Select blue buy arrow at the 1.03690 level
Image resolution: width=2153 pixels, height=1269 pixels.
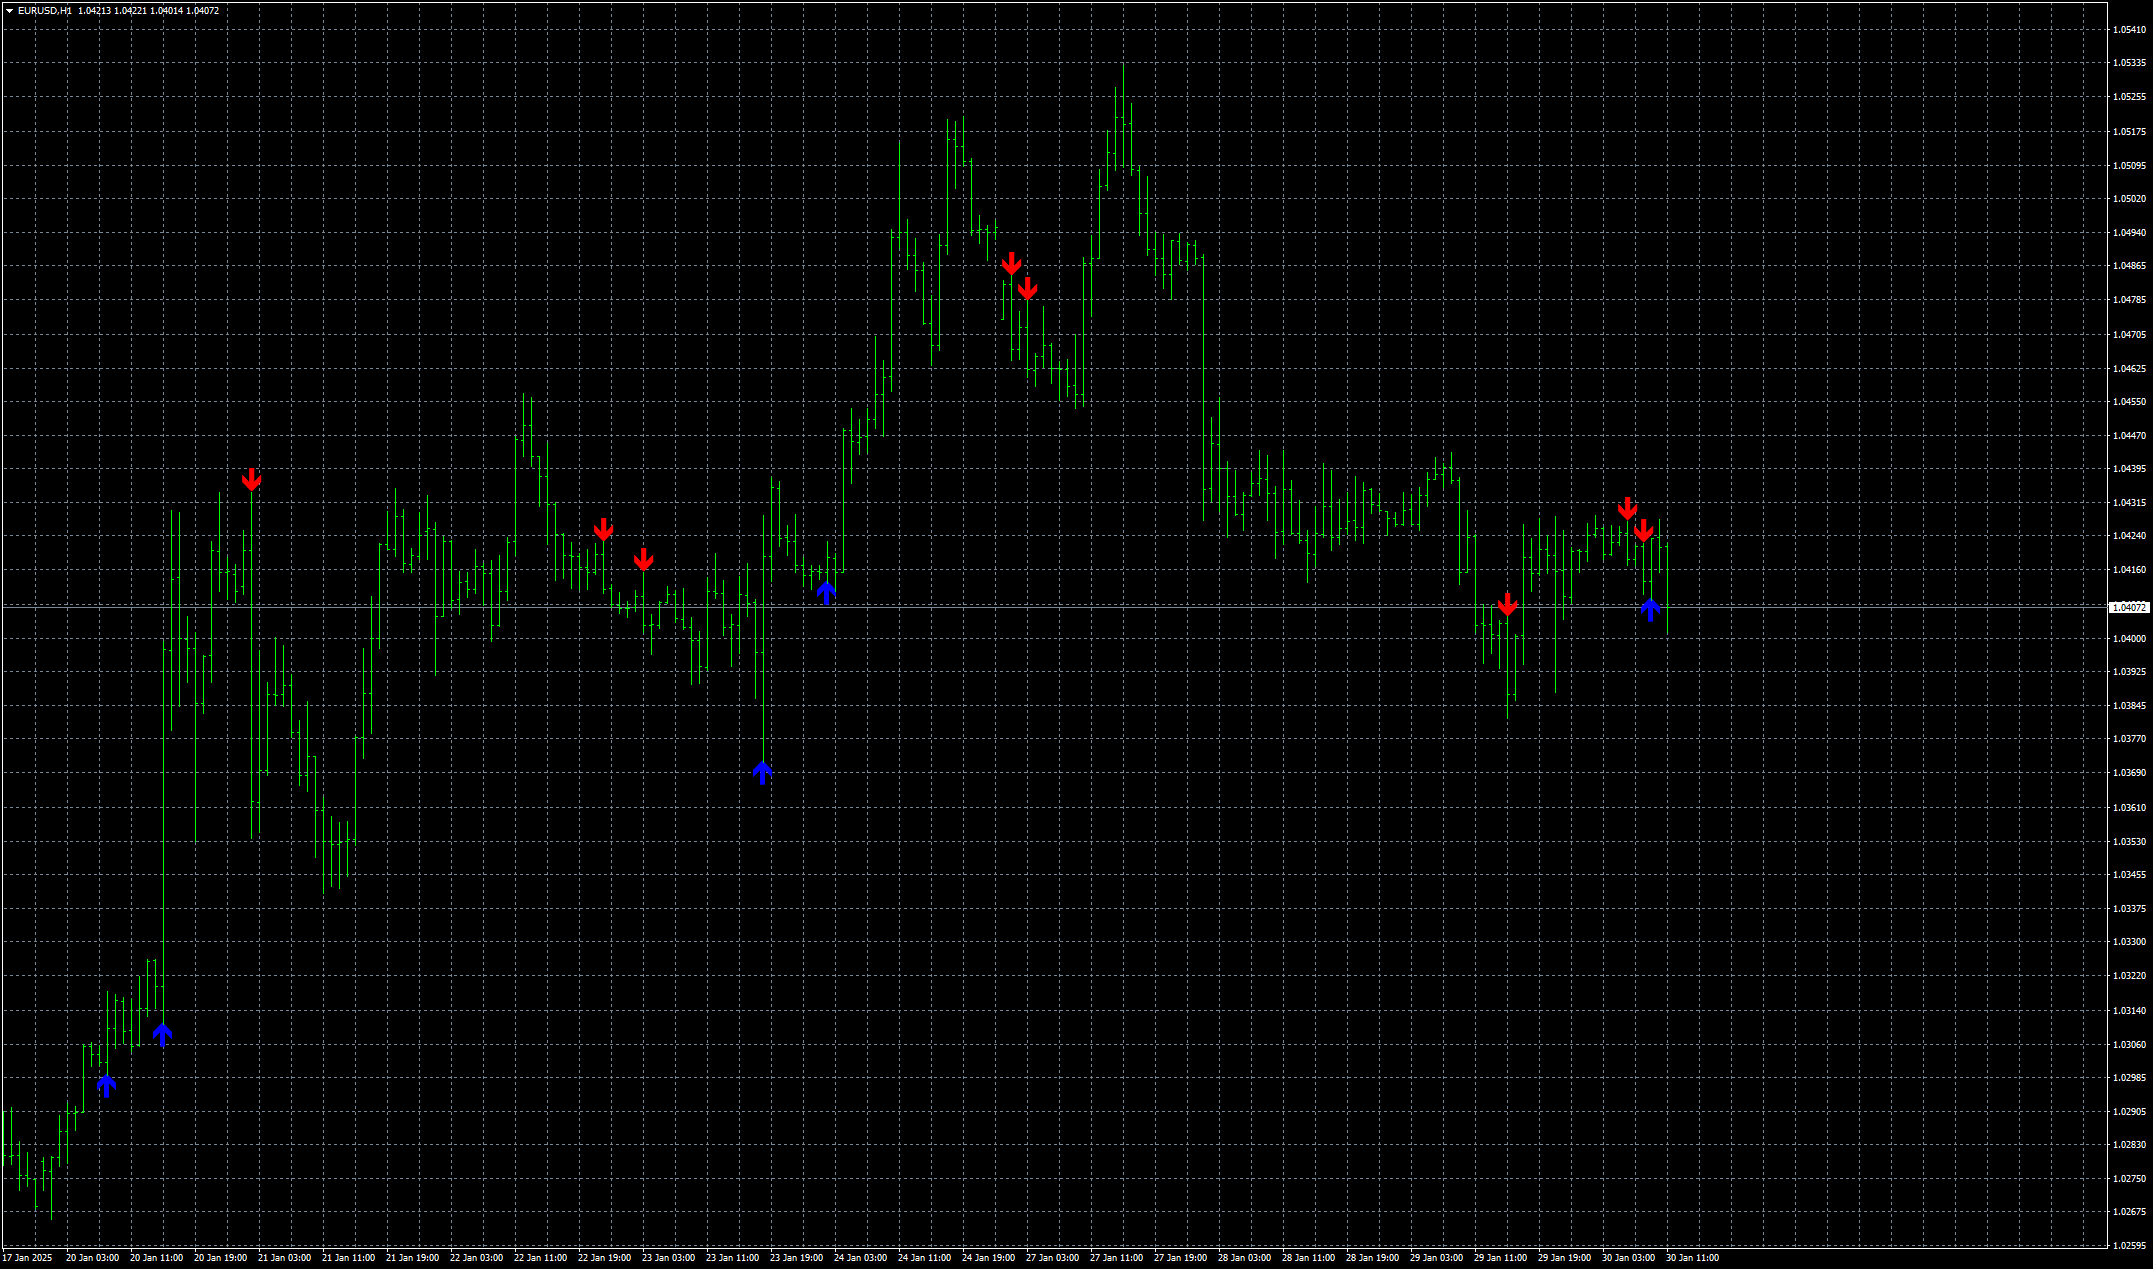(763, 773)
